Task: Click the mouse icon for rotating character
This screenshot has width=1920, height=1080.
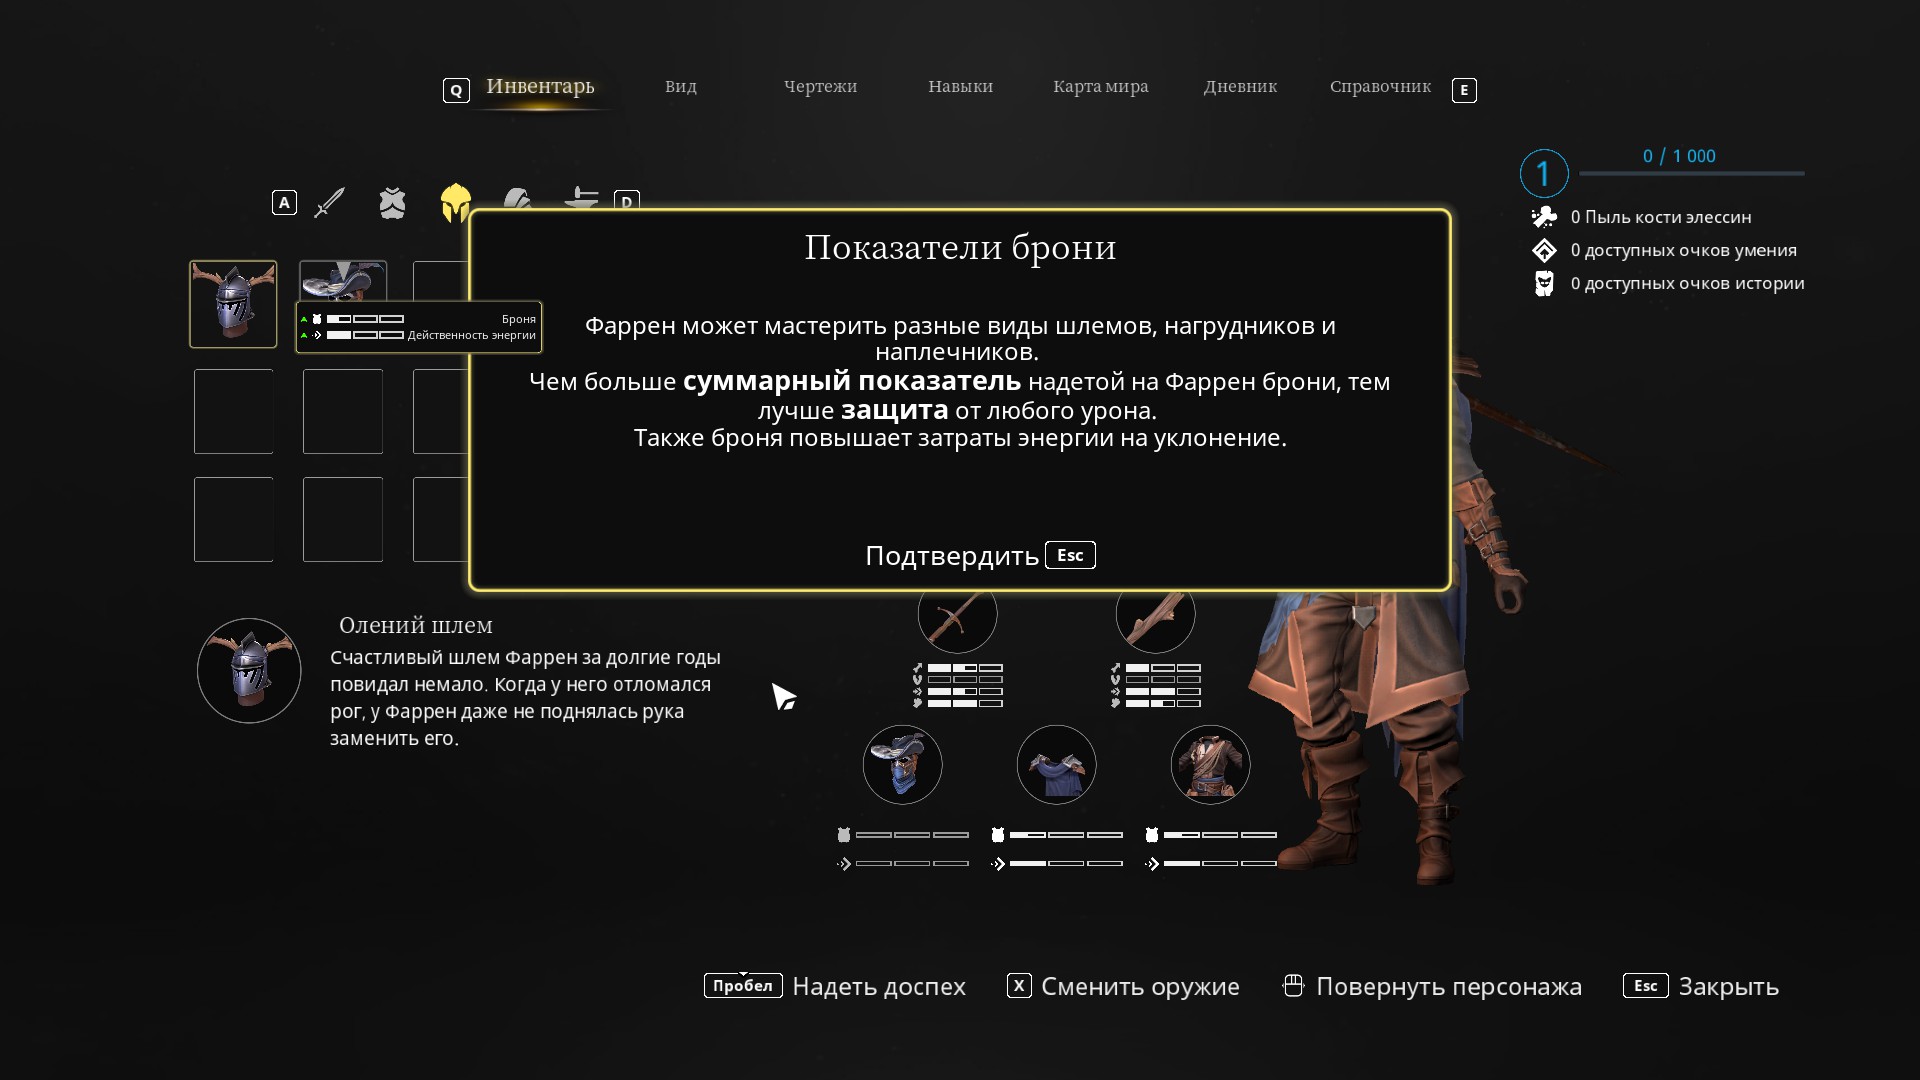Action: (1293, 986)
